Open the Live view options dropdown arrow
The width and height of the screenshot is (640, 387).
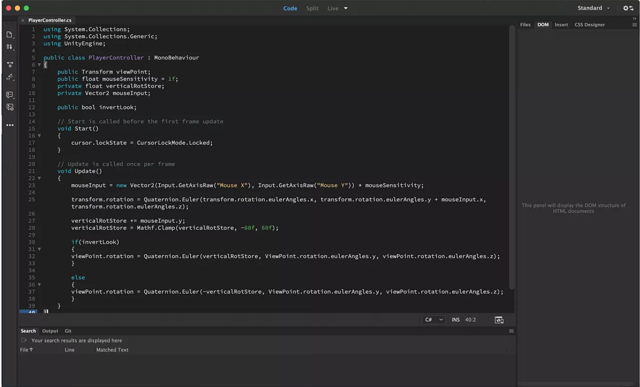[346, 8]
